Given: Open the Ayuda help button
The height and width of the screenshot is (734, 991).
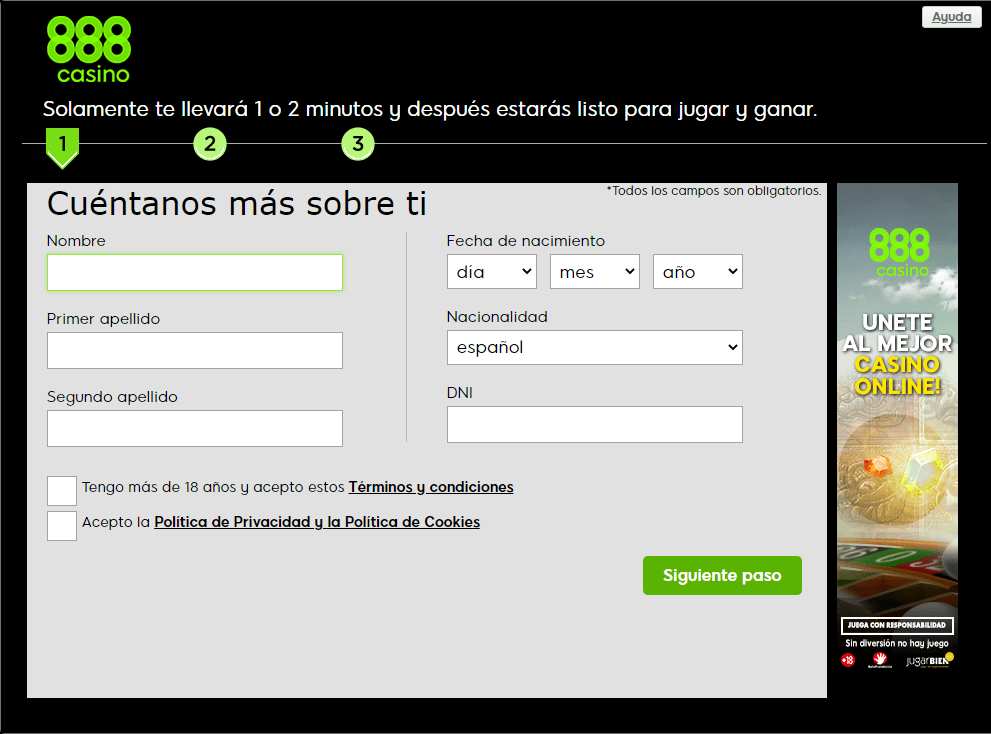Looking at the screenshot, I should click(951, 17).
